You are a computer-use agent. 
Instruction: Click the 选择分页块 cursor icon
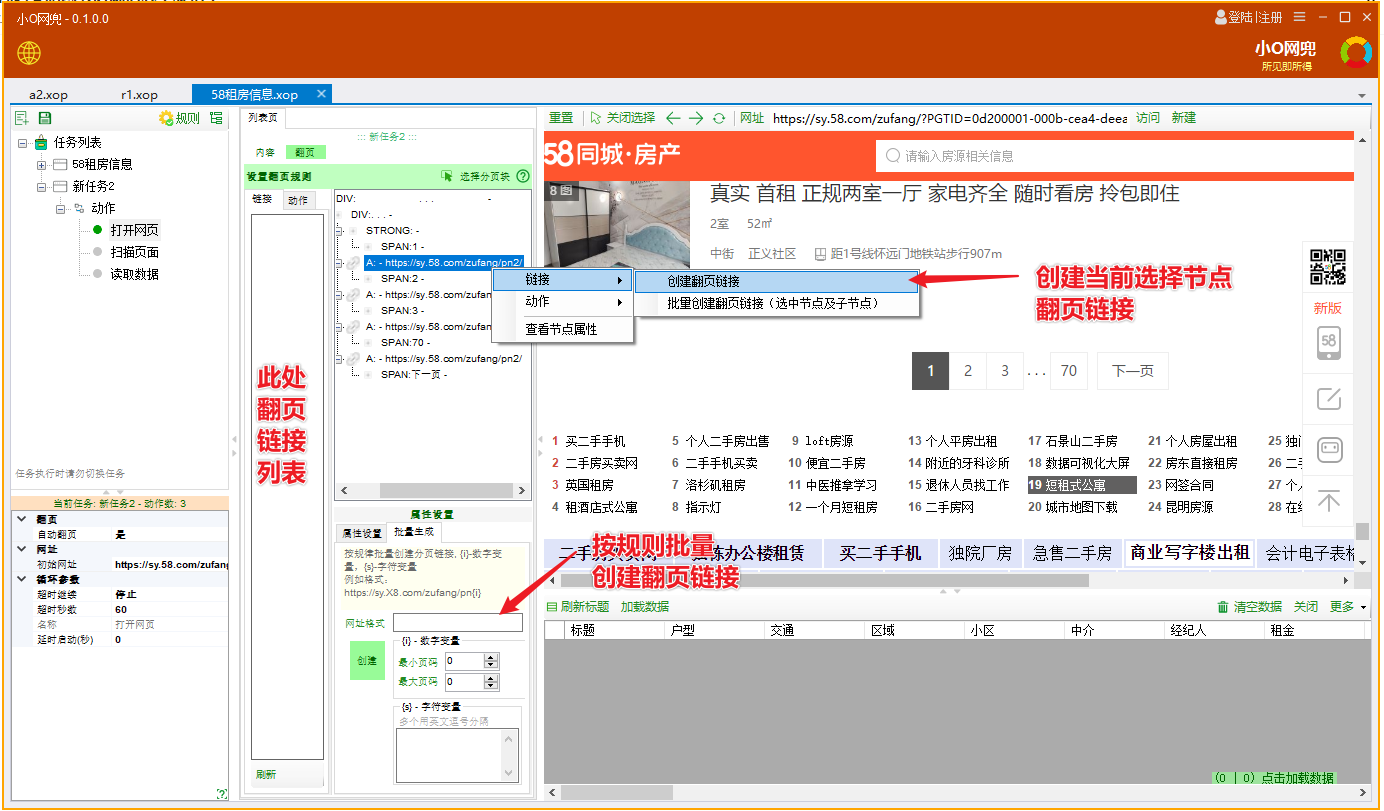(447, 176)
